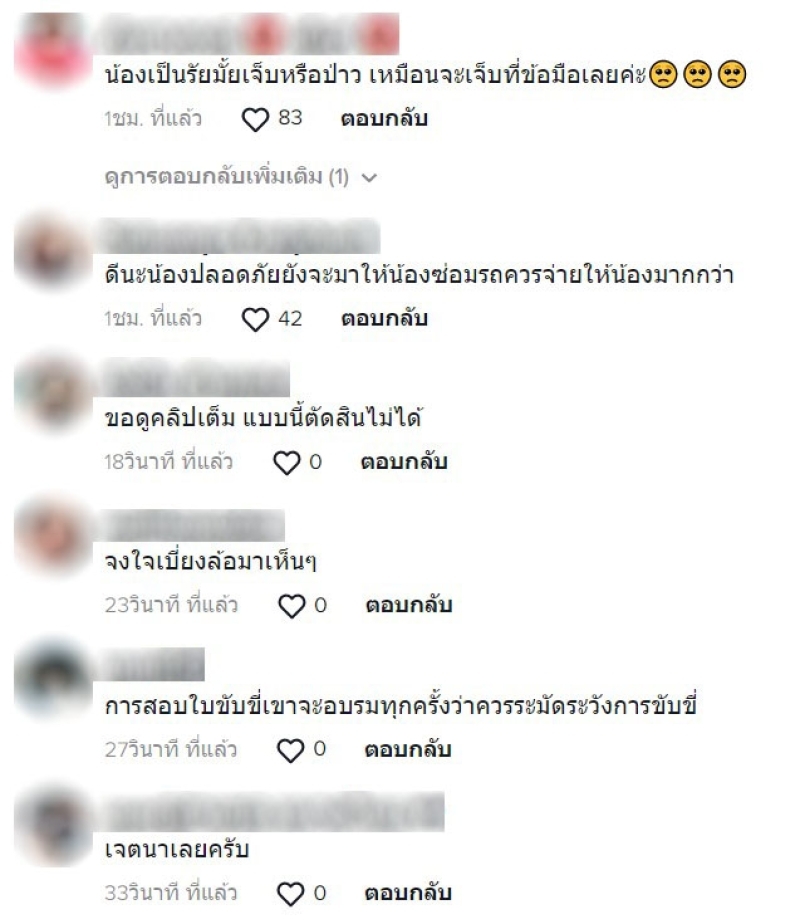Click ตอบกลับ on the 33-second-old comment
The image size is (800, 924).
pos(408,893)
